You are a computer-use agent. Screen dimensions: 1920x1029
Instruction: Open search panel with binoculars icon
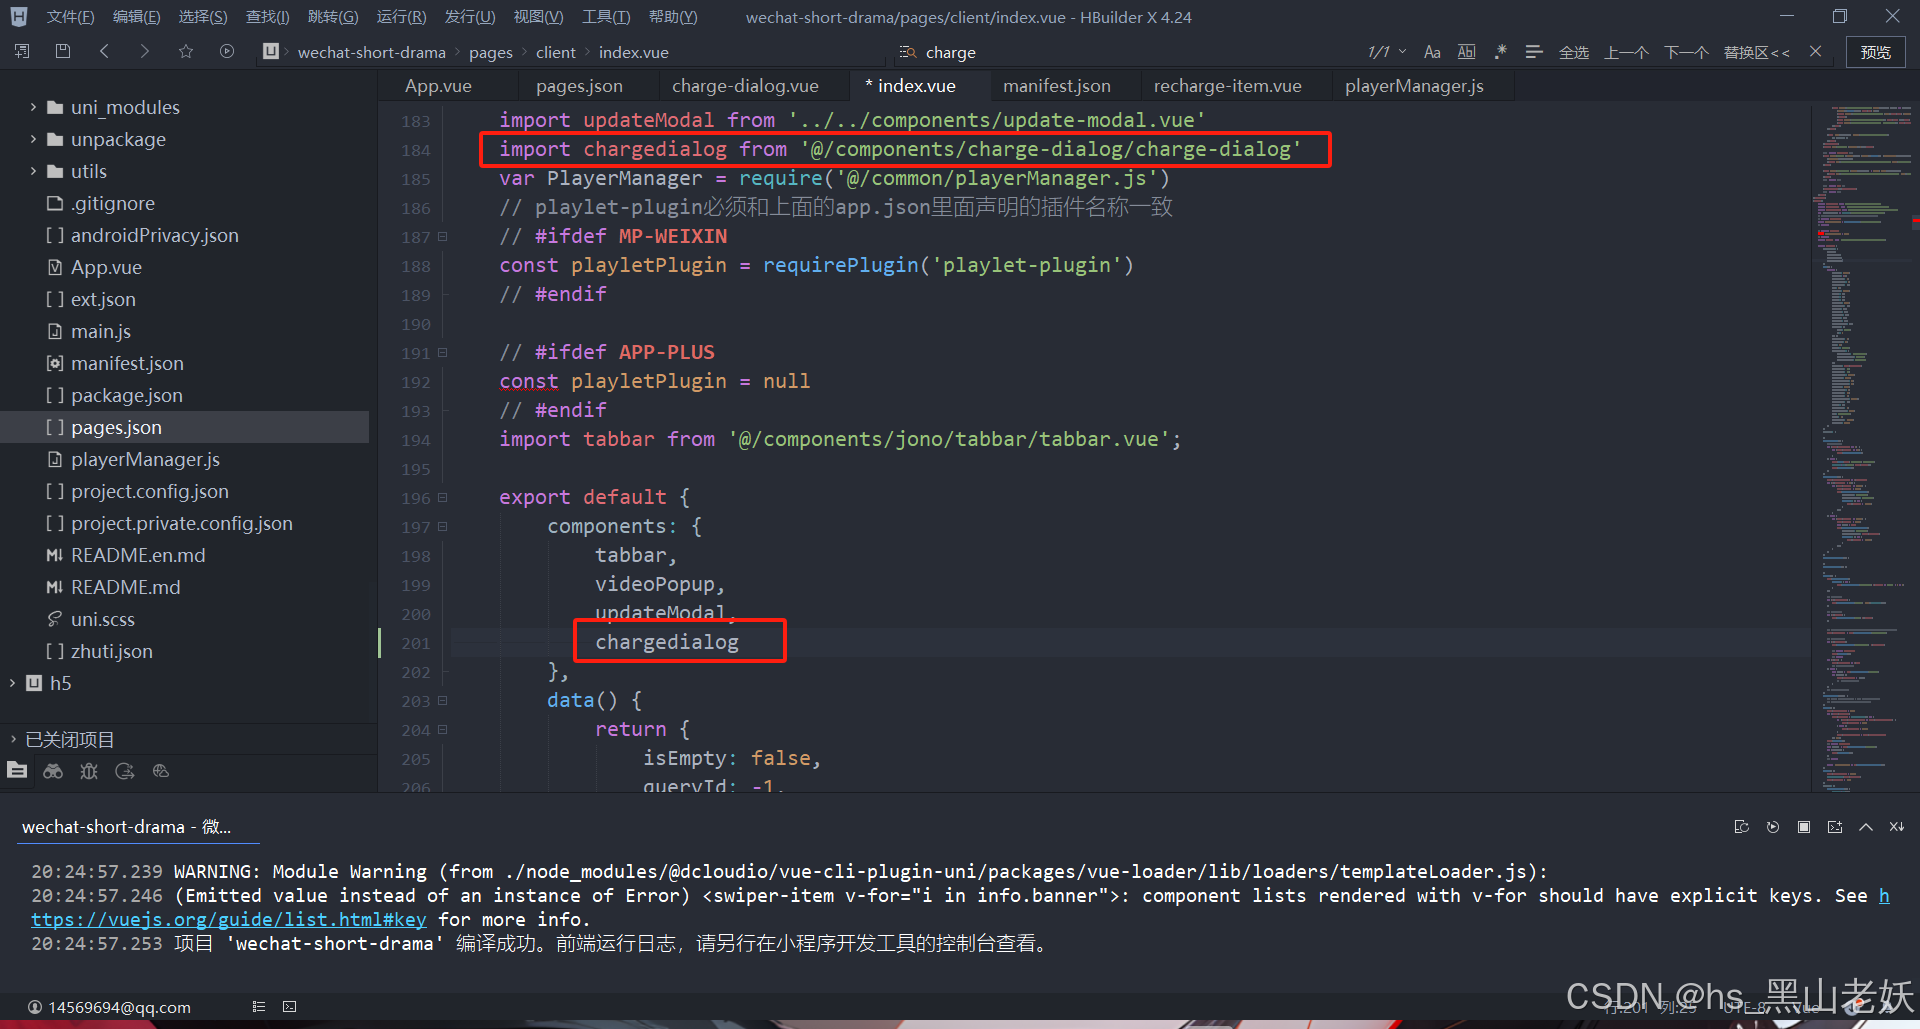pos(52,771)
